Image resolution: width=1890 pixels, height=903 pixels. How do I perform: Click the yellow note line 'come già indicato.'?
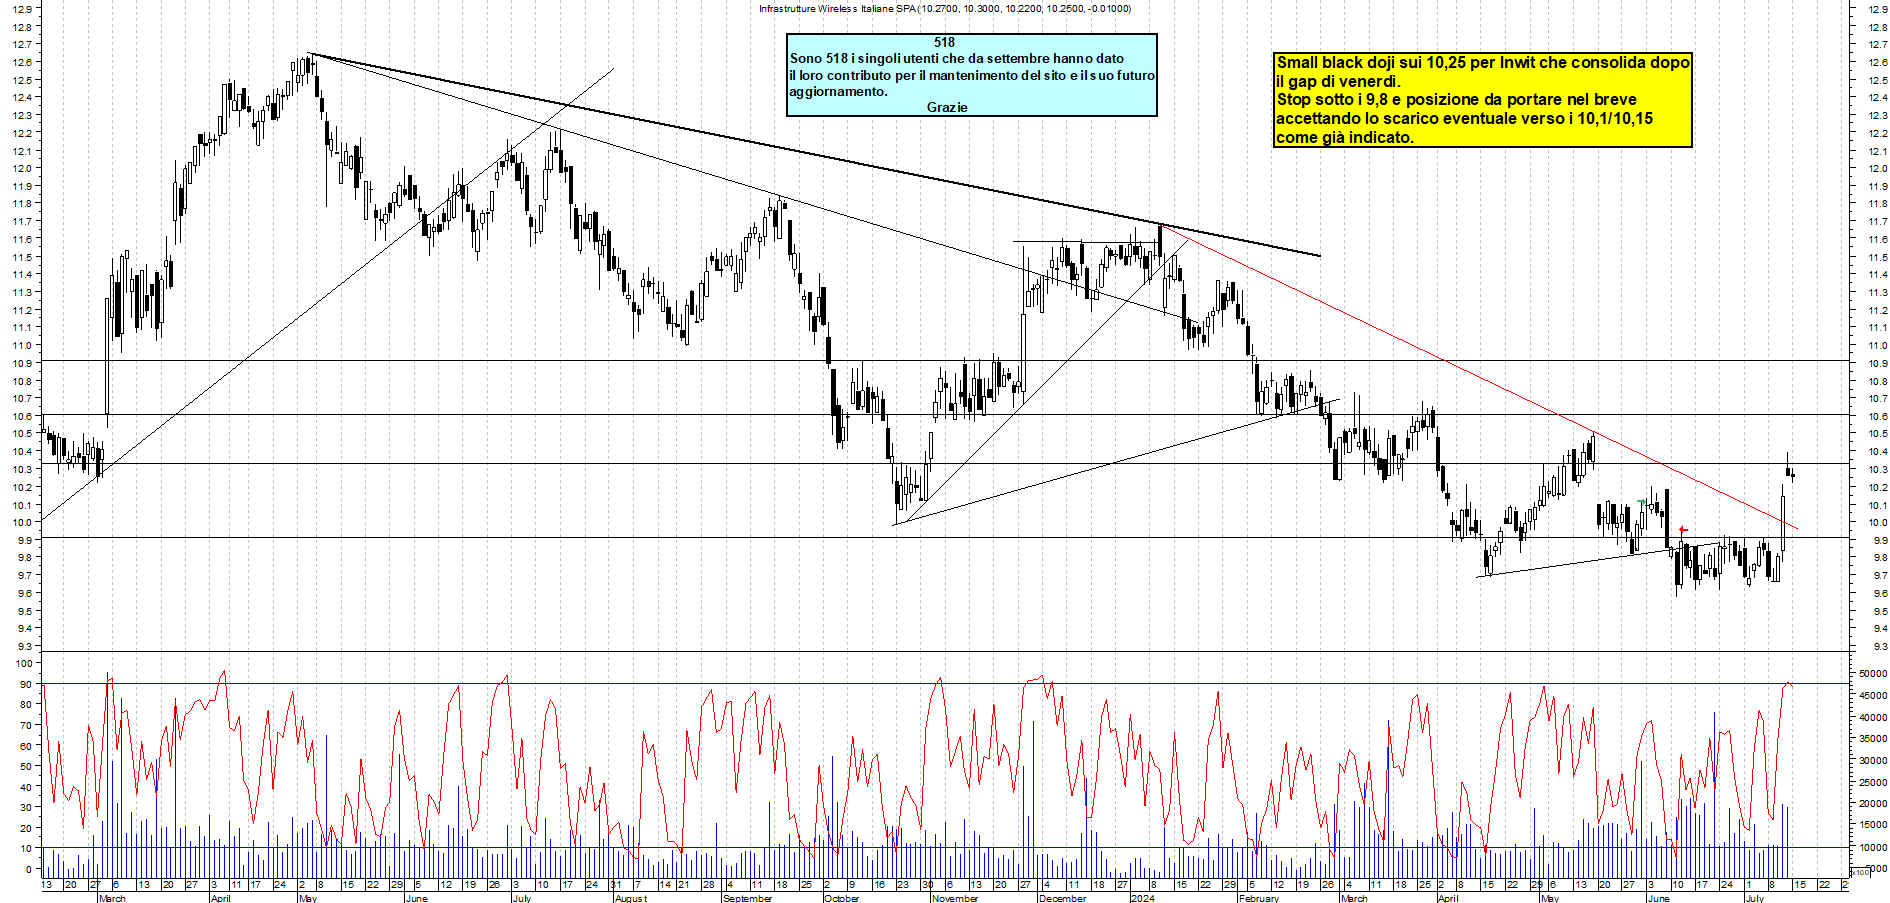(x=1345, y=138)
